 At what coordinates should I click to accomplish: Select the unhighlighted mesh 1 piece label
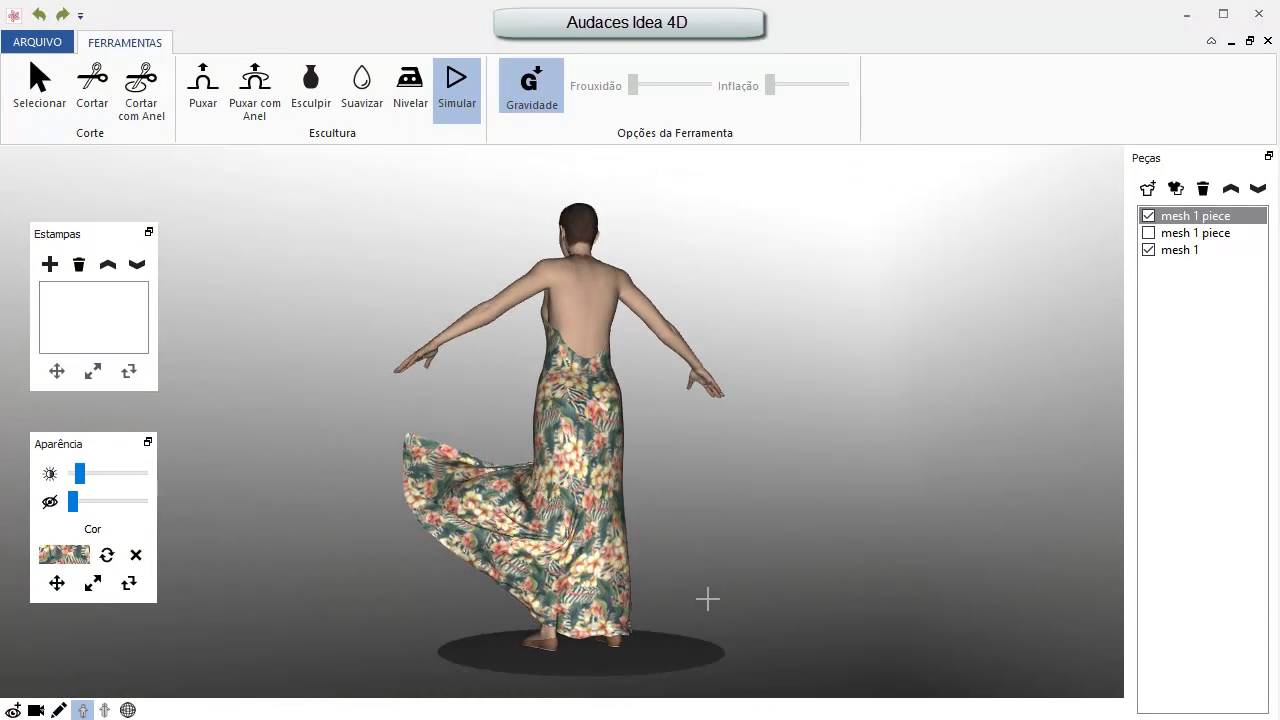1195,233
